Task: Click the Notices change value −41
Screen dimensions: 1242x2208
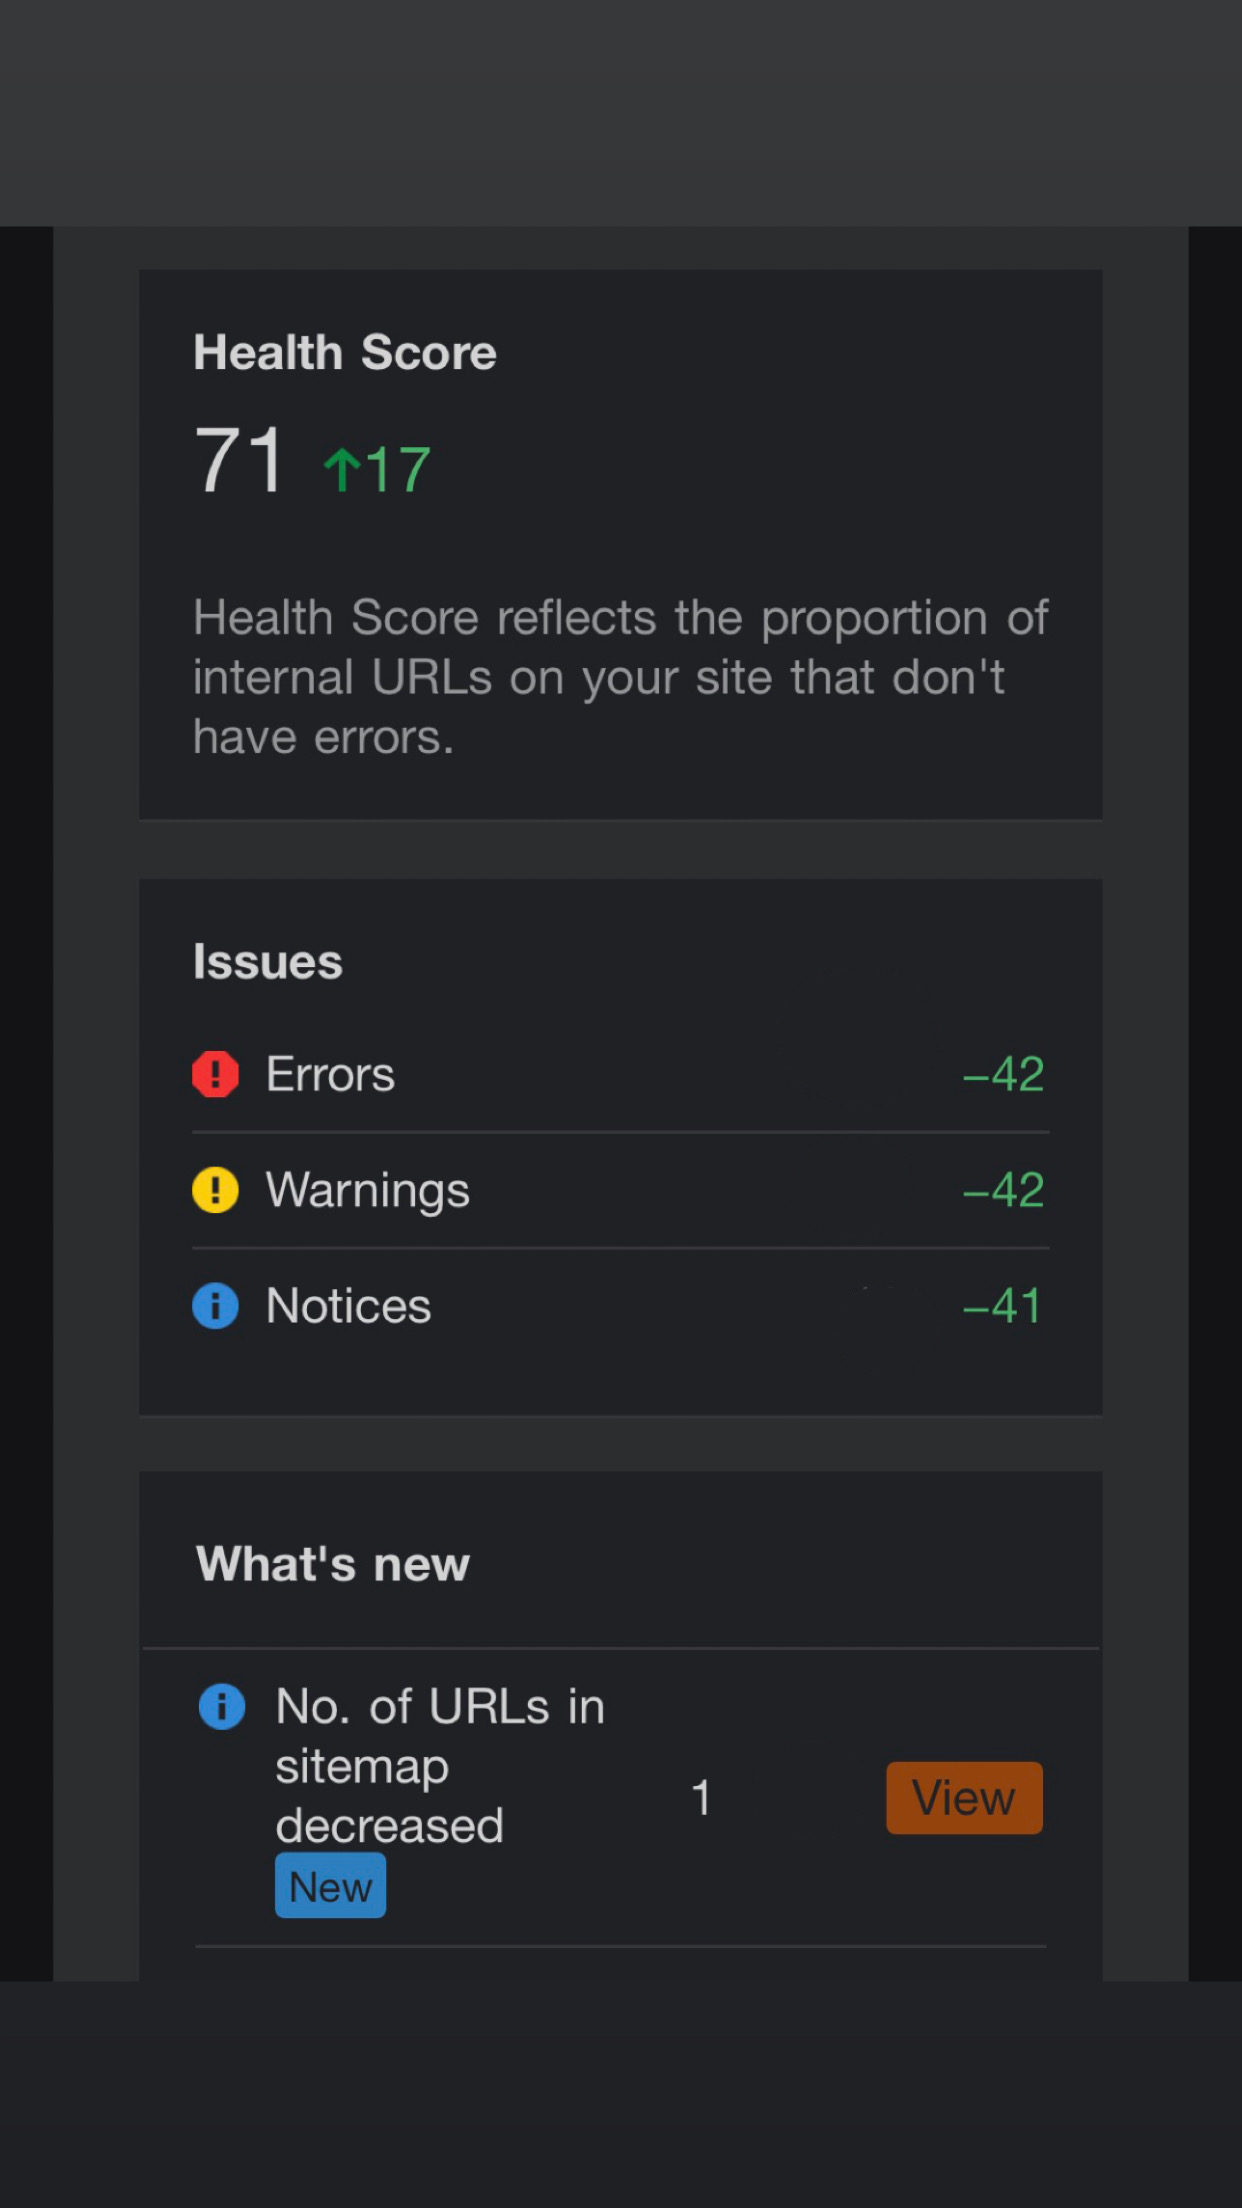Action: click(x=1002, y=1306)
